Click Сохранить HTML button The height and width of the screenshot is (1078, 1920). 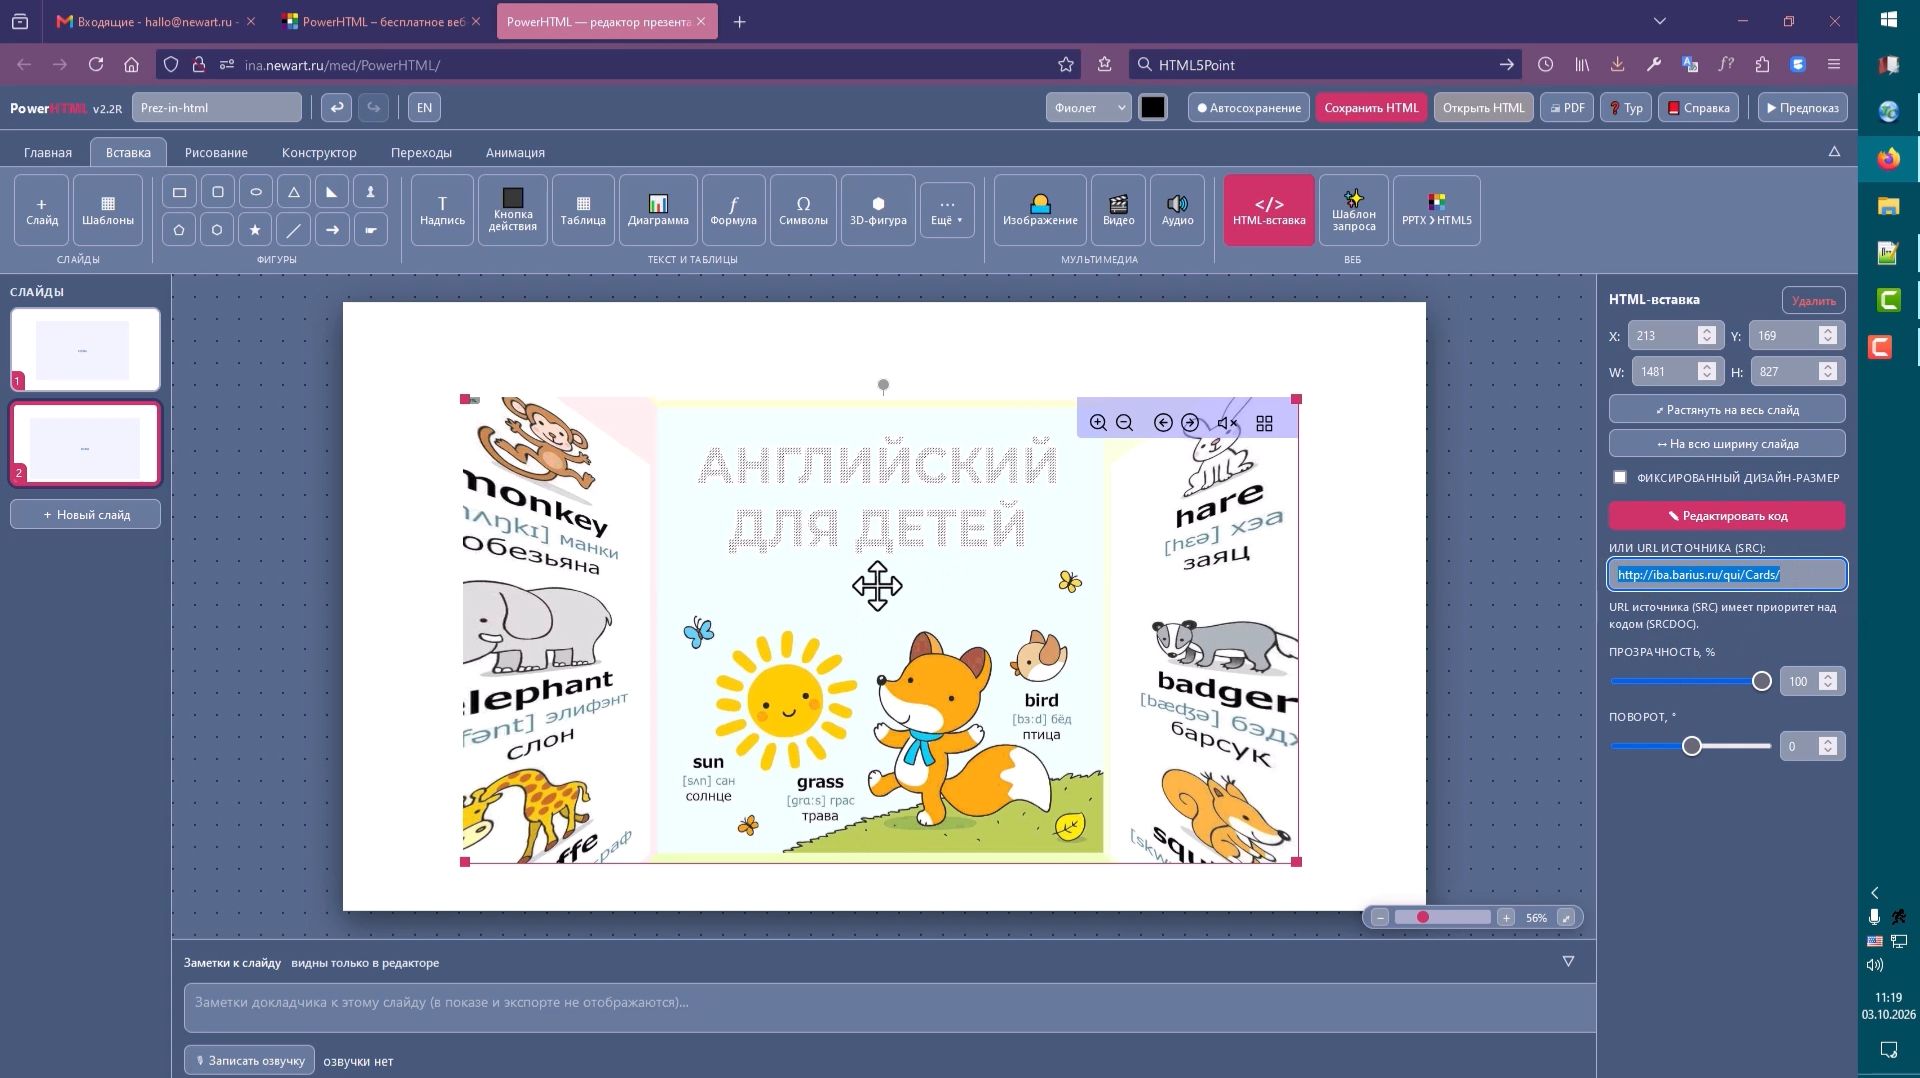click(x=1371, y=107)
